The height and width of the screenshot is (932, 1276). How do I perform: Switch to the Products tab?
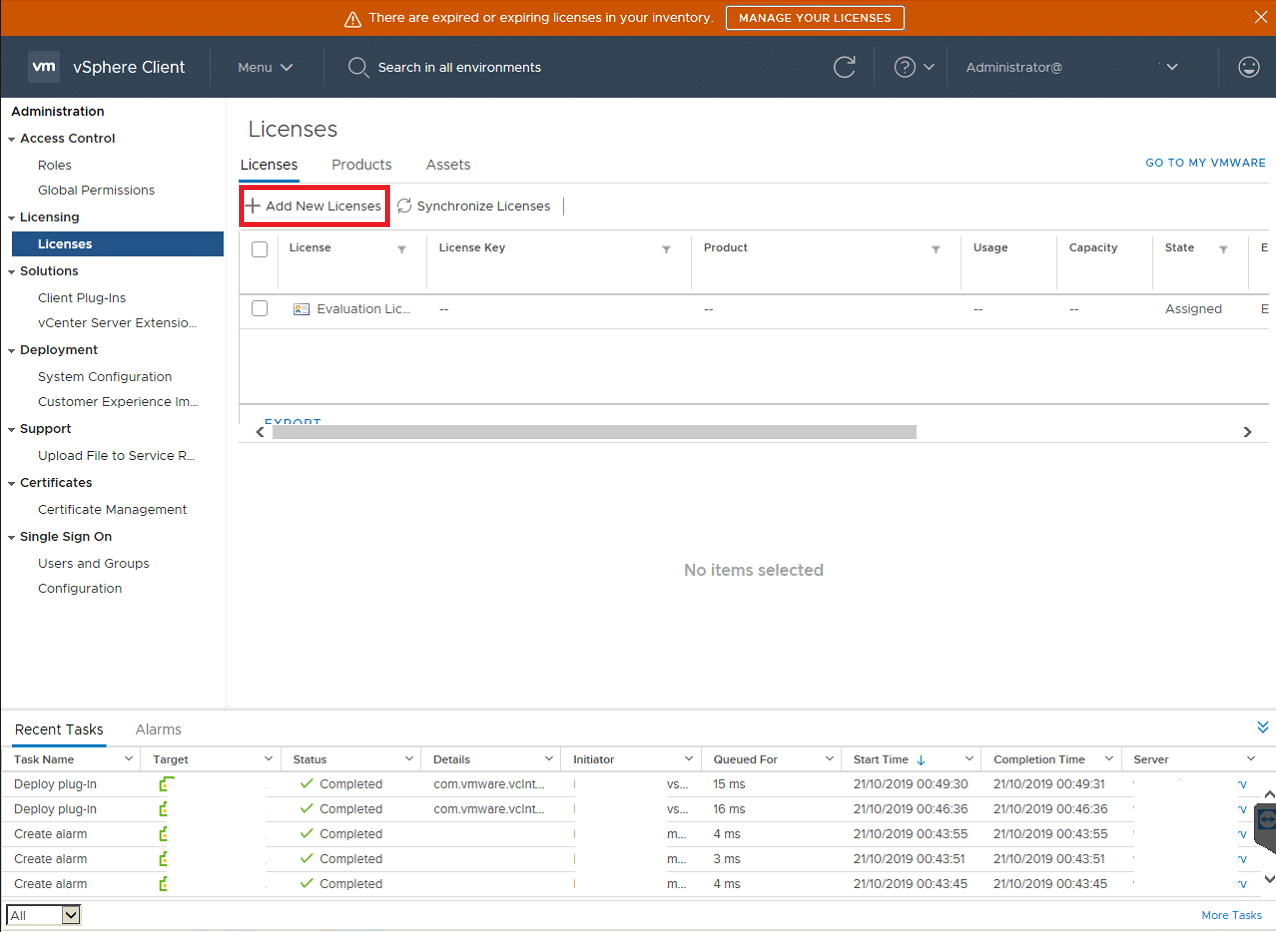[362, 165]
